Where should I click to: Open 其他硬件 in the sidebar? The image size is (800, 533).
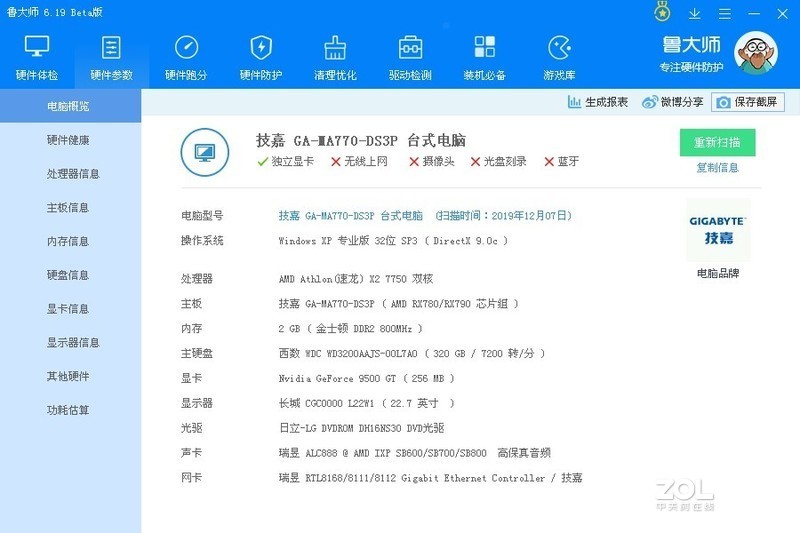click(68, 376)
